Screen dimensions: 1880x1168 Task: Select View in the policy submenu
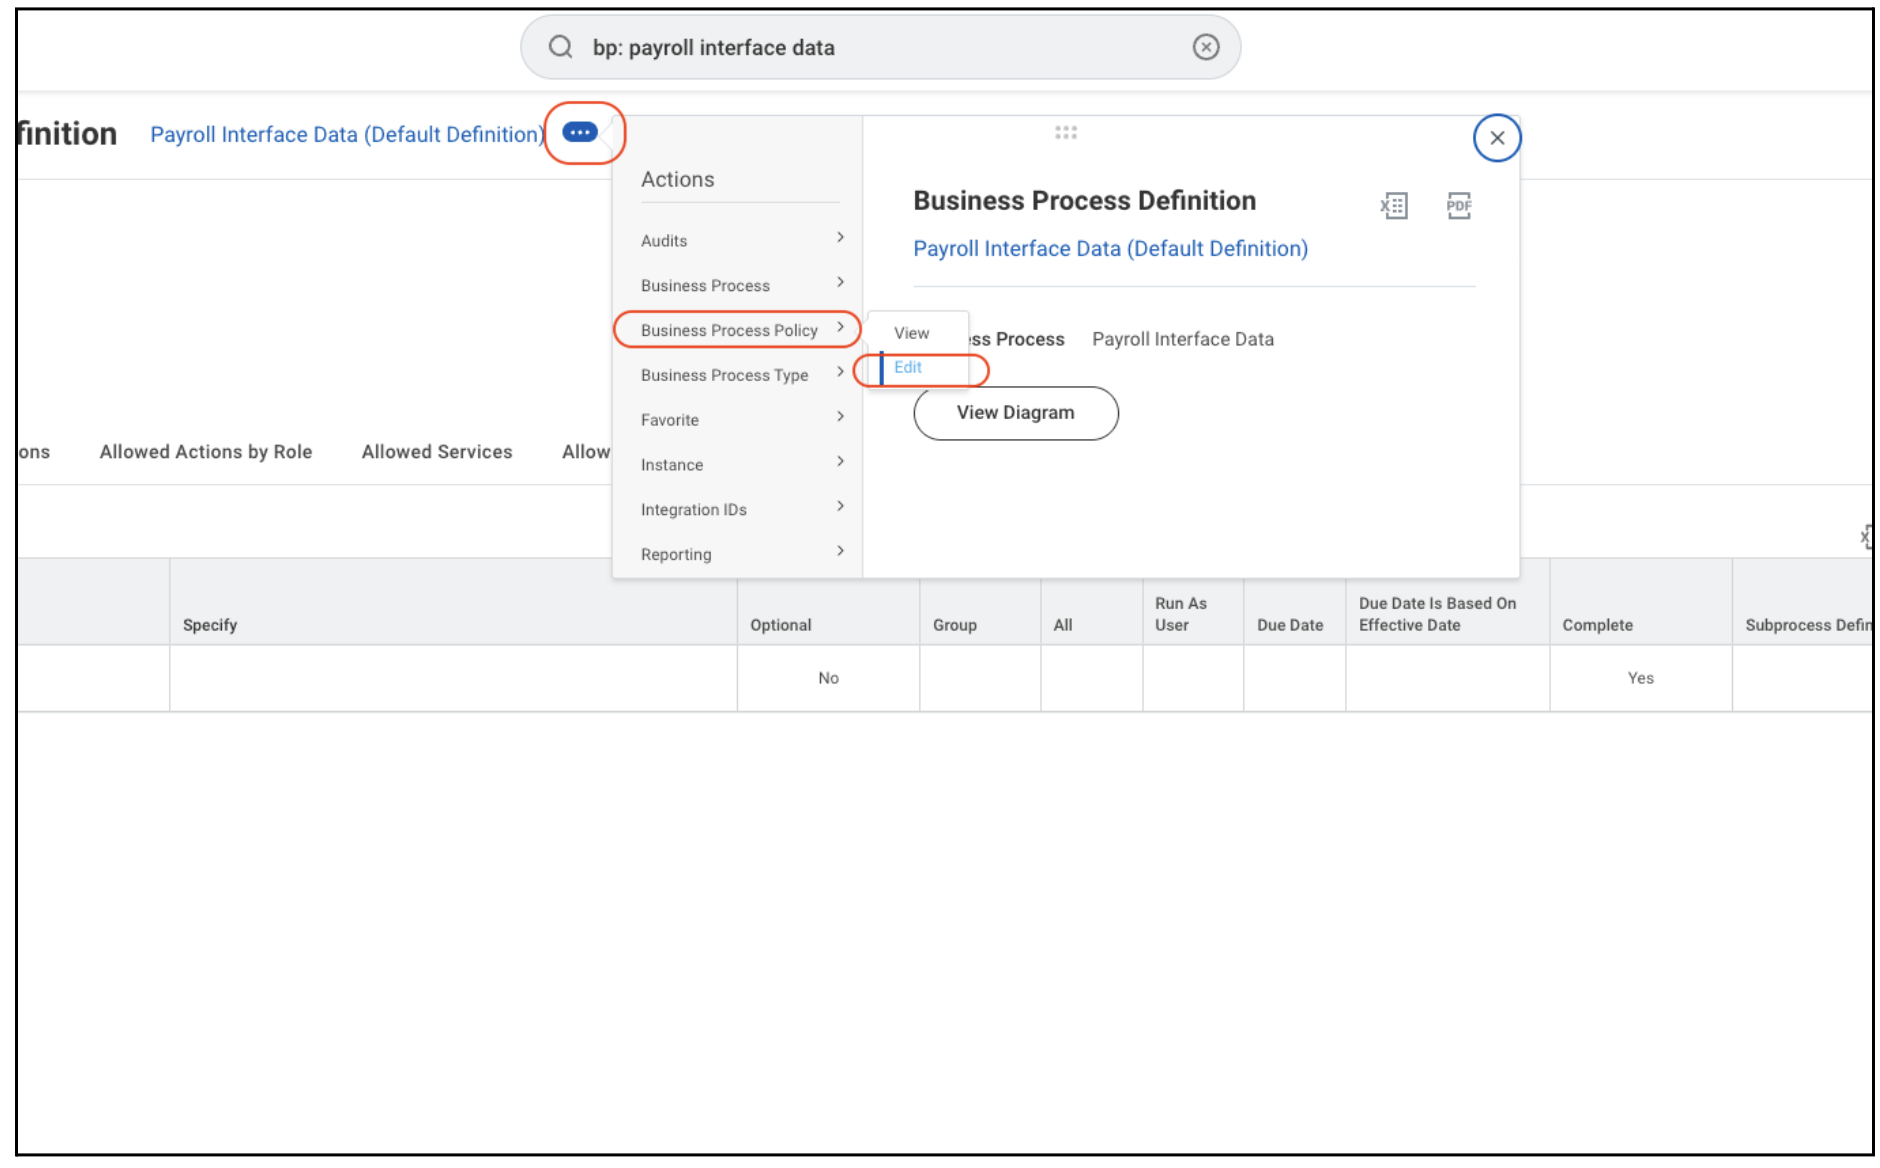[x=911, y=333]
